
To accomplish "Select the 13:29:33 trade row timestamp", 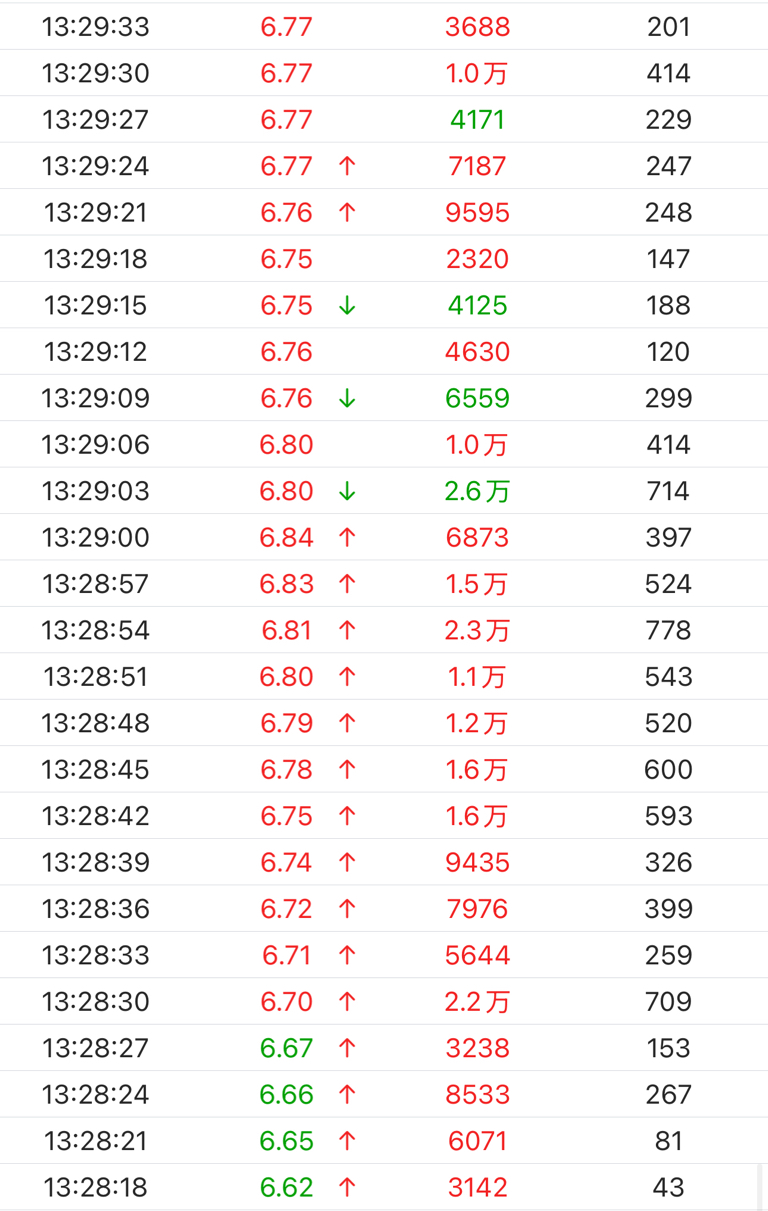I will tap(96, 27).
